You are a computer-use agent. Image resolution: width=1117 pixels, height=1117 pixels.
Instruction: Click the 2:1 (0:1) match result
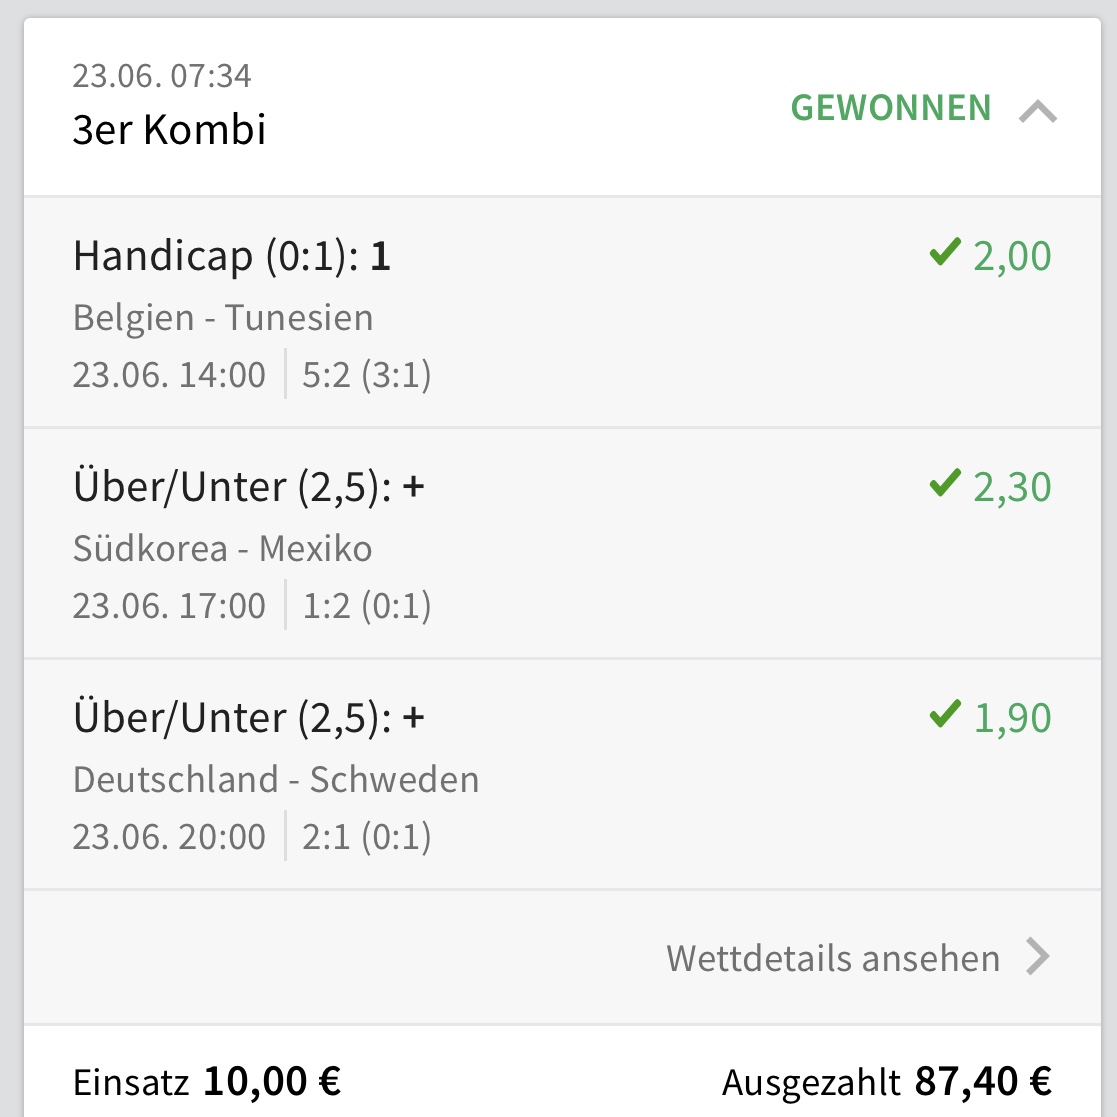click(366, 837)
